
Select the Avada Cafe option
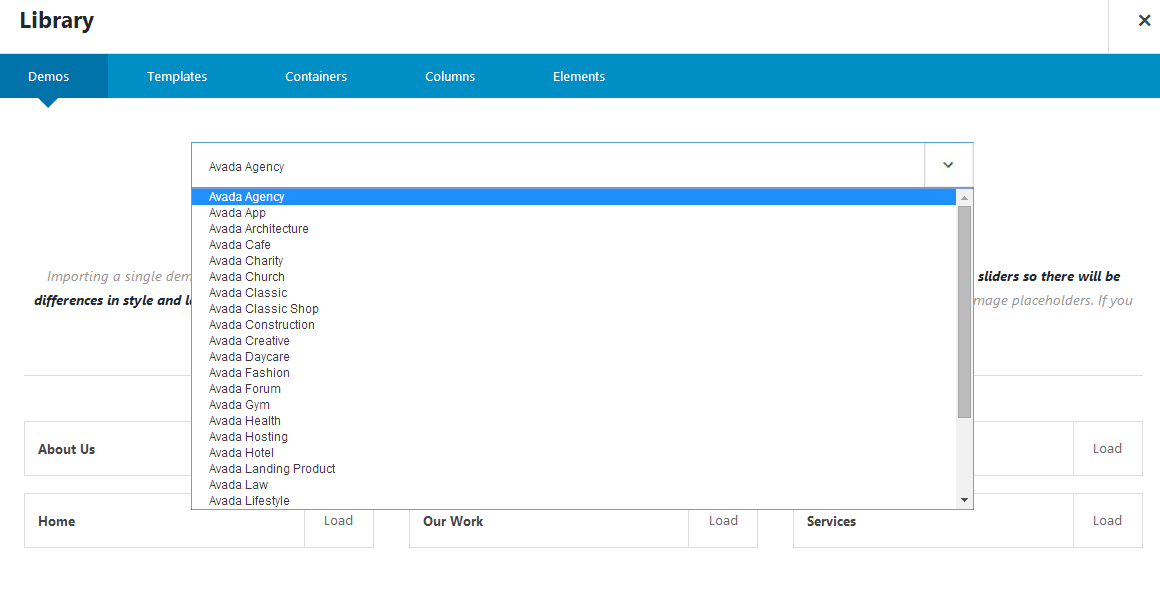click(x=574, y=245)
